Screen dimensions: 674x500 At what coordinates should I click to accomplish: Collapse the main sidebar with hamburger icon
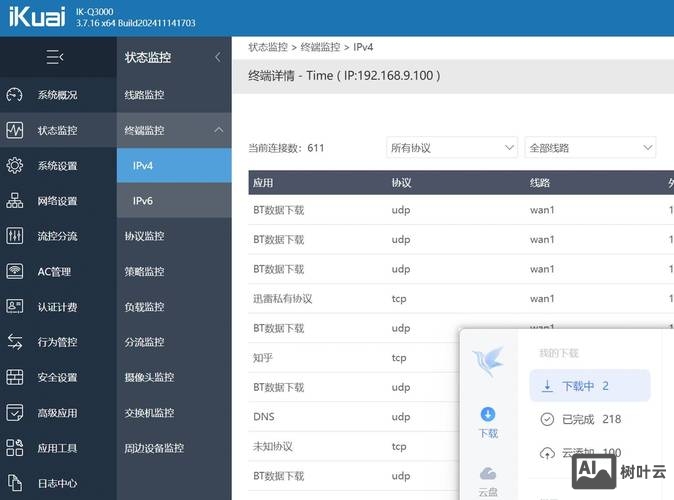click(55, 57)
